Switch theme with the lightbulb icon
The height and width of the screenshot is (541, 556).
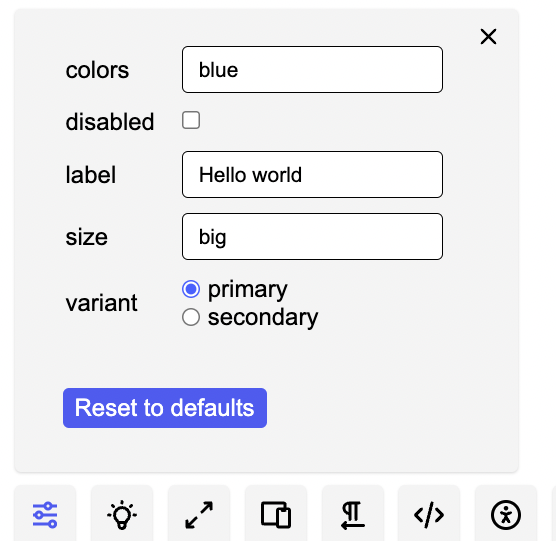click(122, 515)
